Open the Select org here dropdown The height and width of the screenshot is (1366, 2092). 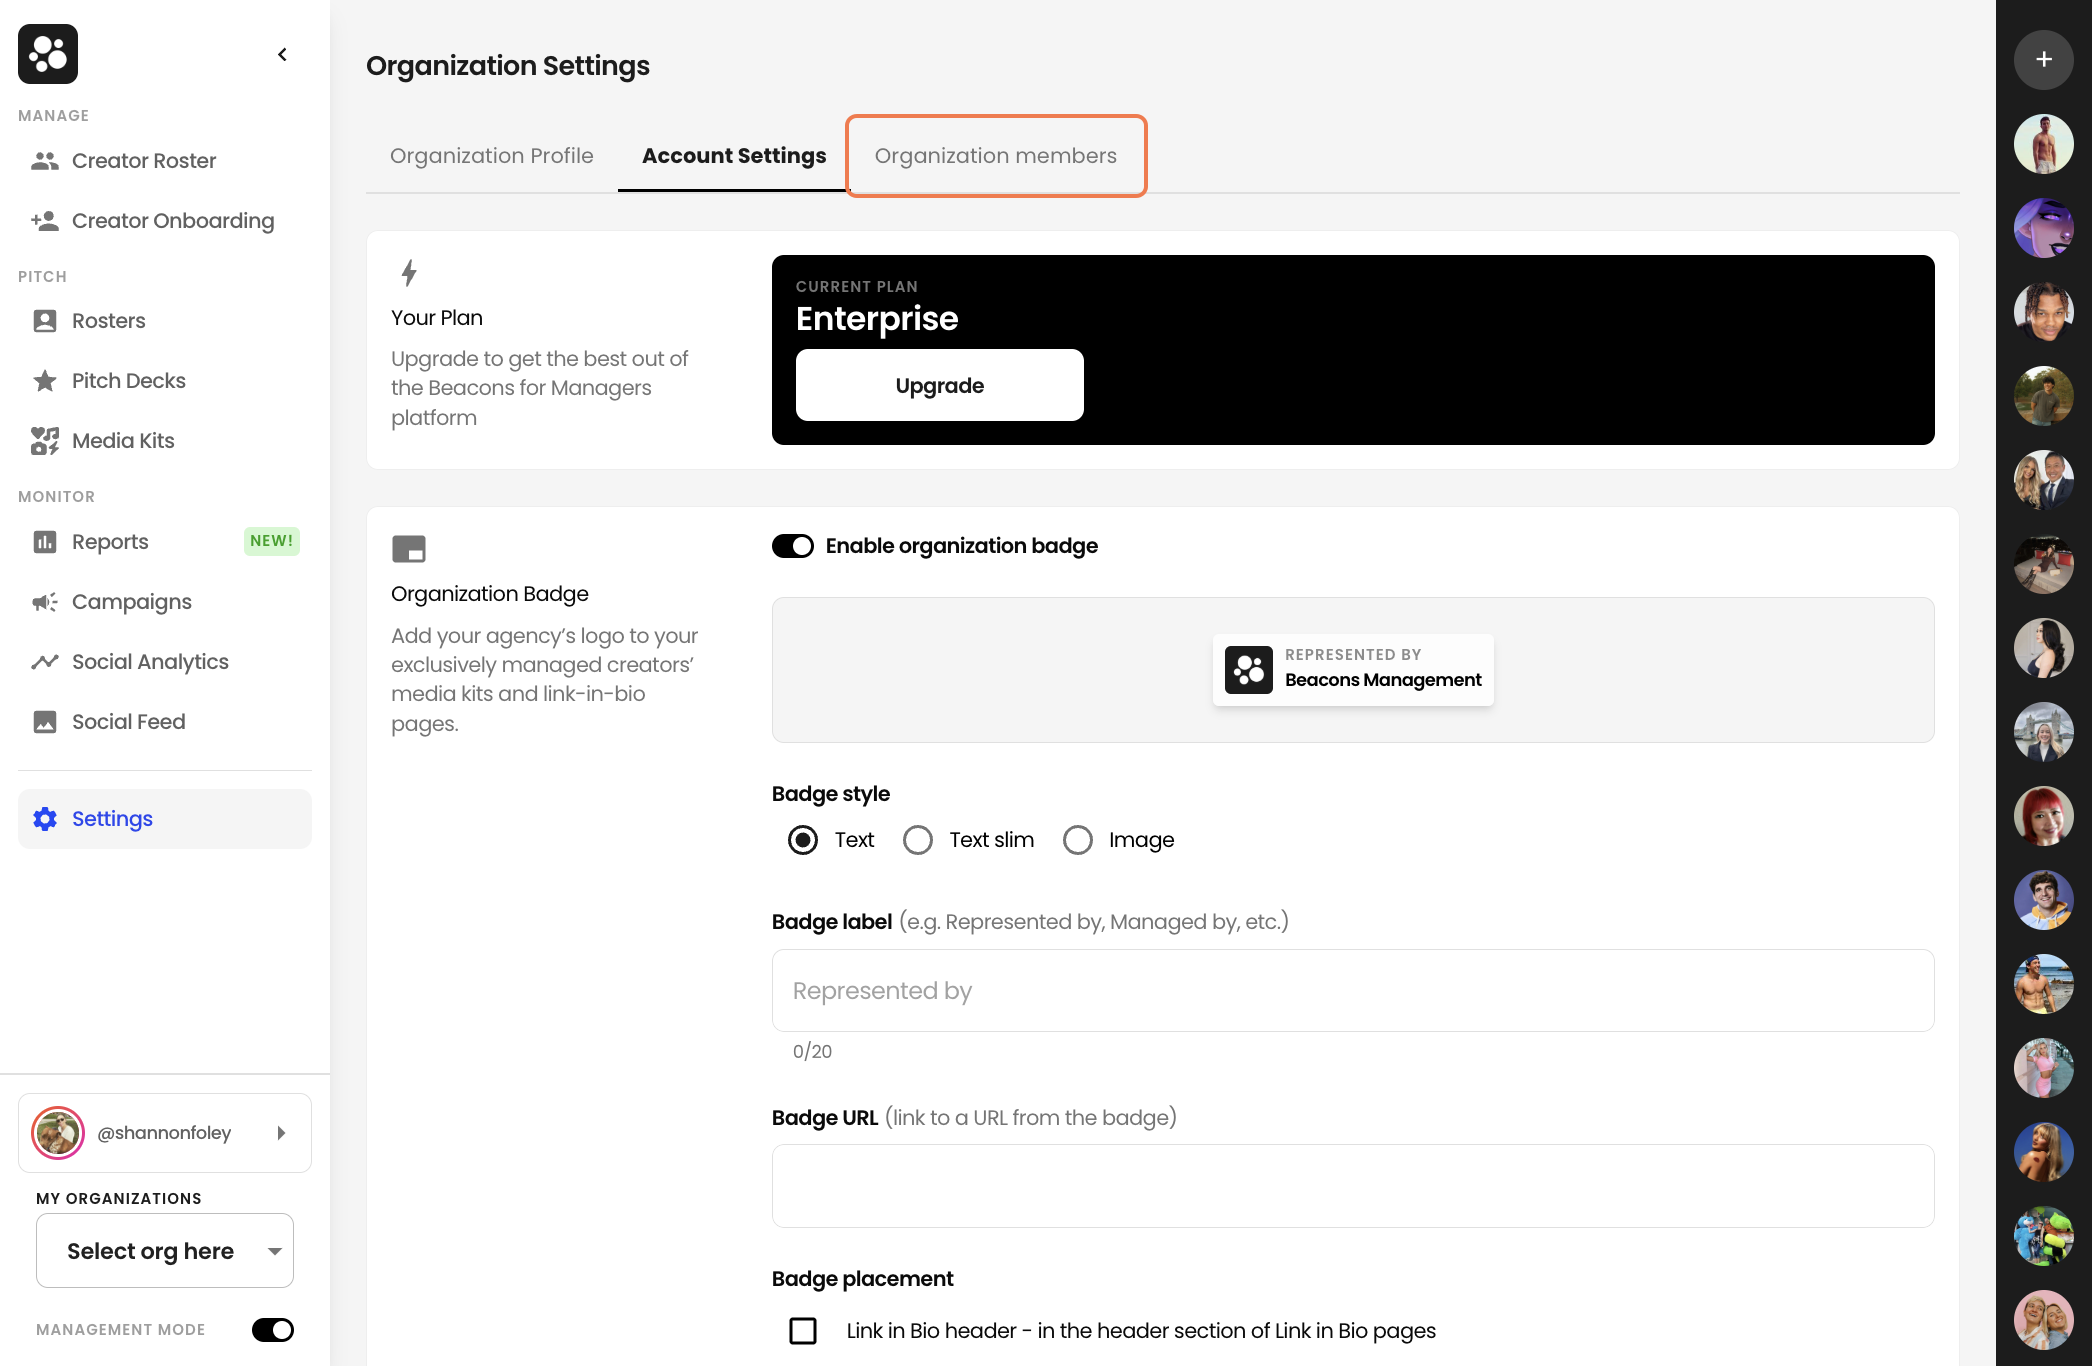(x=165, y=1251)
